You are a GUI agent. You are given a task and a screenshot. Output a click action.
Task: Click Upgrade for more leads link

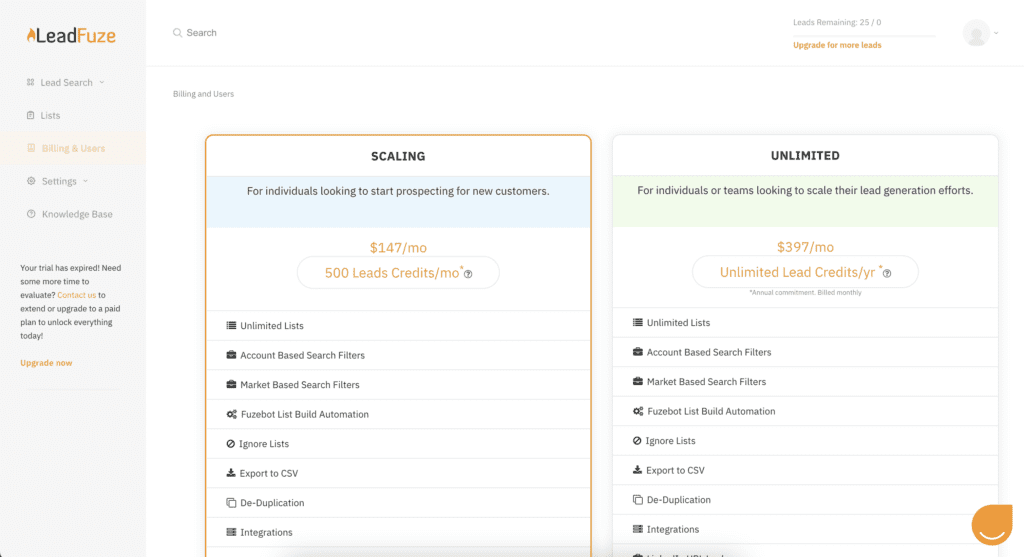[837, 45]
